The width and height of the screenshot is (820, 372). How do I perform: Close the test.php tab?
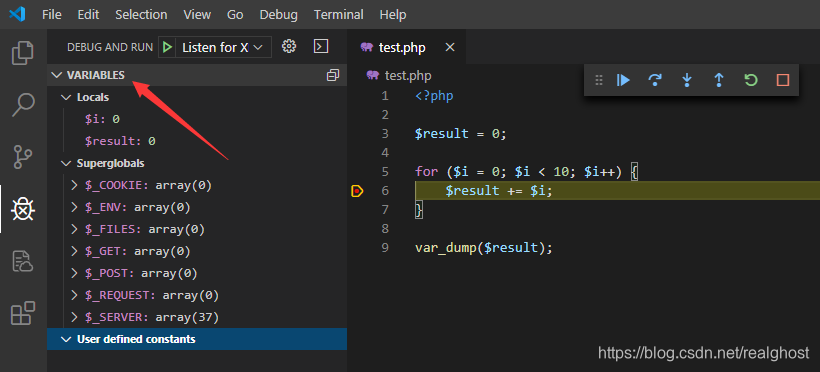(450, 48)
